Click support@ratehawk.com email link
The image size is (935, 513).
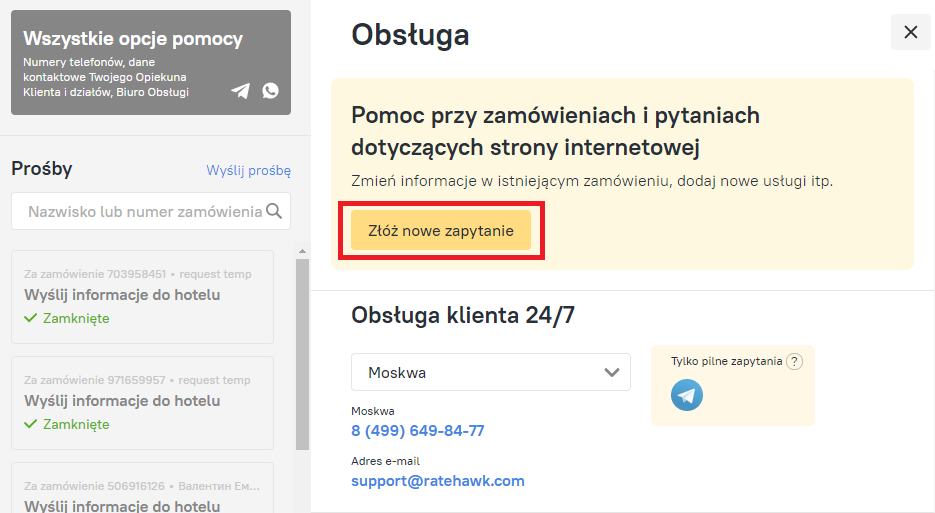tap(437, 481)
